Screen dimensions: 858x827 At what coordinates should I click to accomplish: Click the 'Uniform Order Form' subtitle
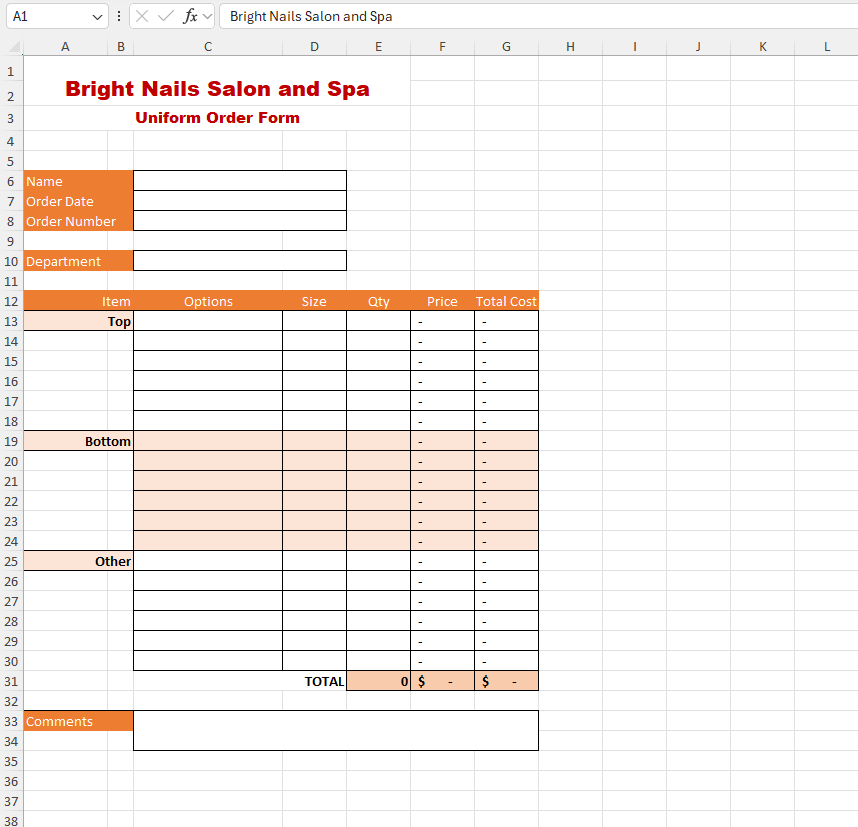217,118
